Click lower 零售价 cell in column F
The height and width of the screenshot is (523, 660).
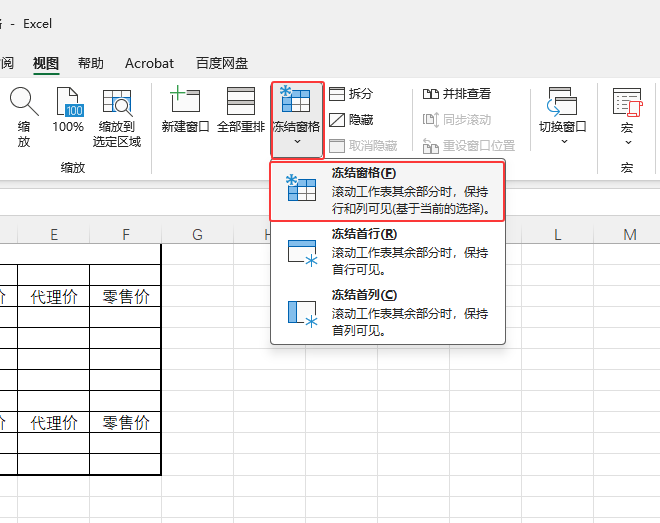[126, 422]
